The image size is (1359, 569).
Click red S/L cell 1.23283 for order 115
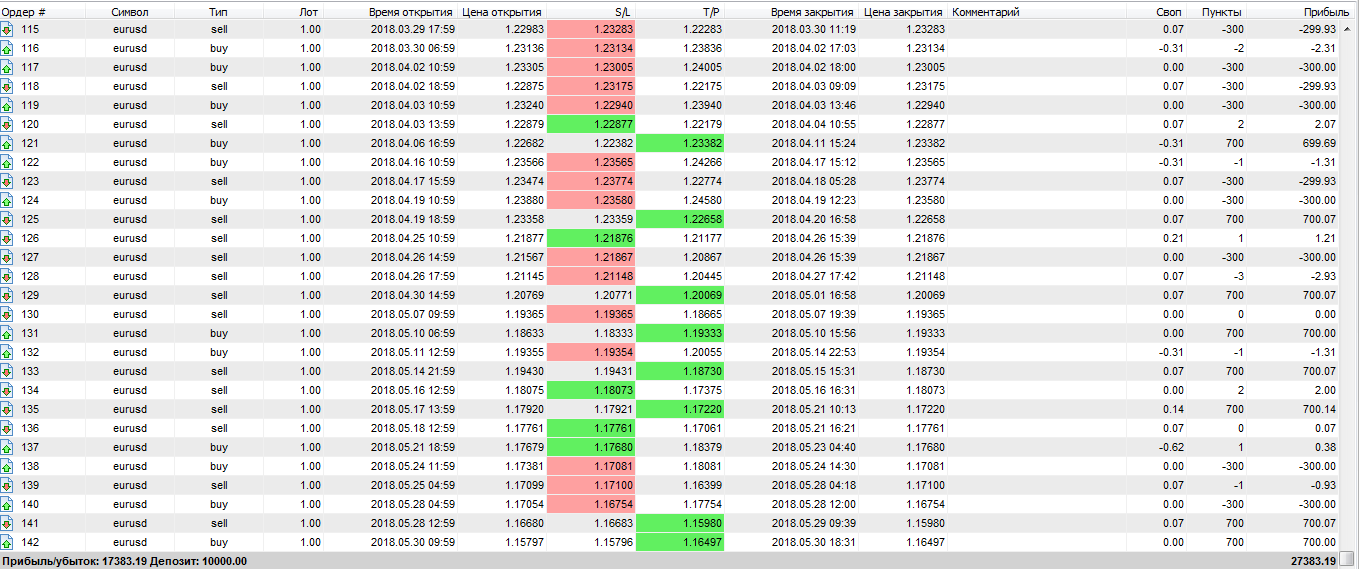point(591,30)
